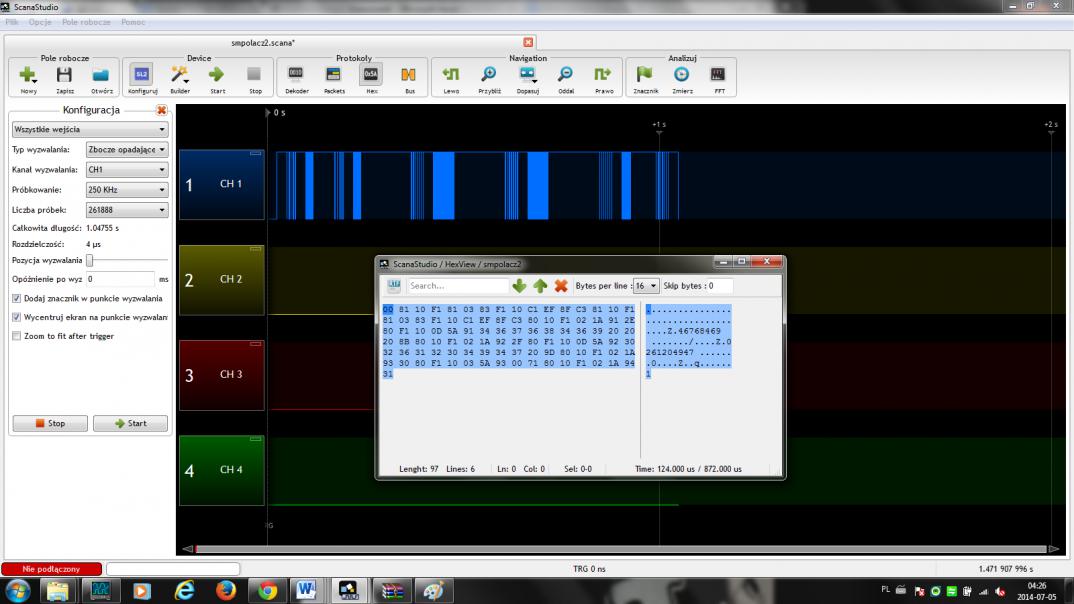Open the Typ wyzwalania dropdown
This screenshot has width=1074, height=604.
pyautogui.click(x=126, y=150)
